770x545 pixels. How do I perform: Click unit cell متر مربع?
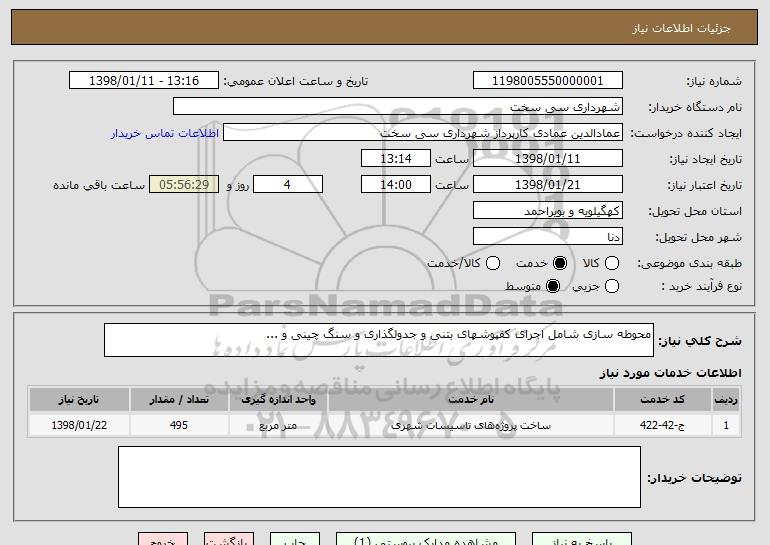click(278, 425)
